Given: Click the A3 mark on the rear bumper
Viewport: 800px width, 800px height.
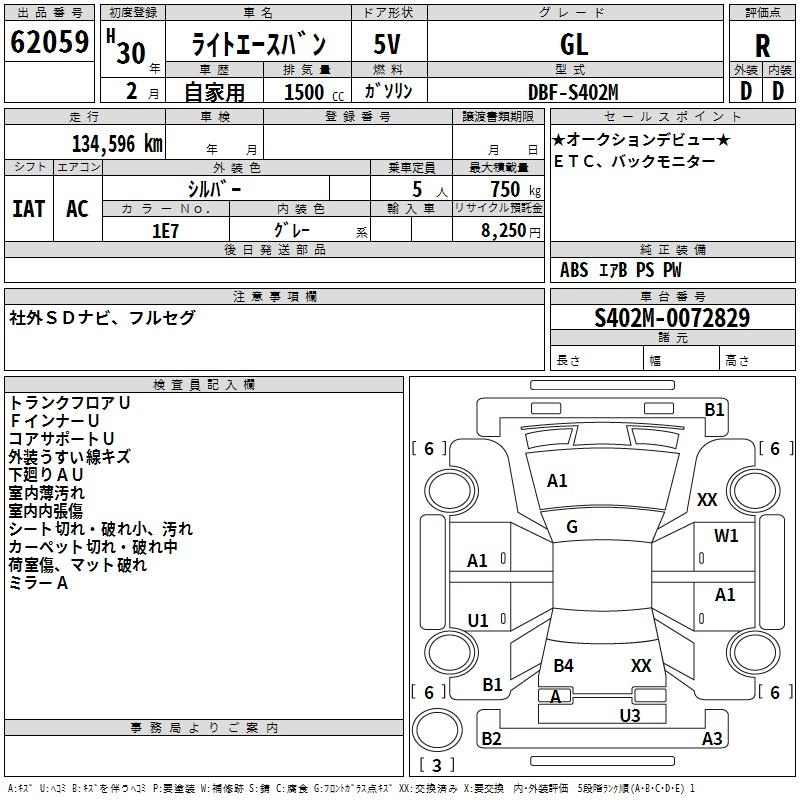Looking at the screenshot, I should coord(712,739).
